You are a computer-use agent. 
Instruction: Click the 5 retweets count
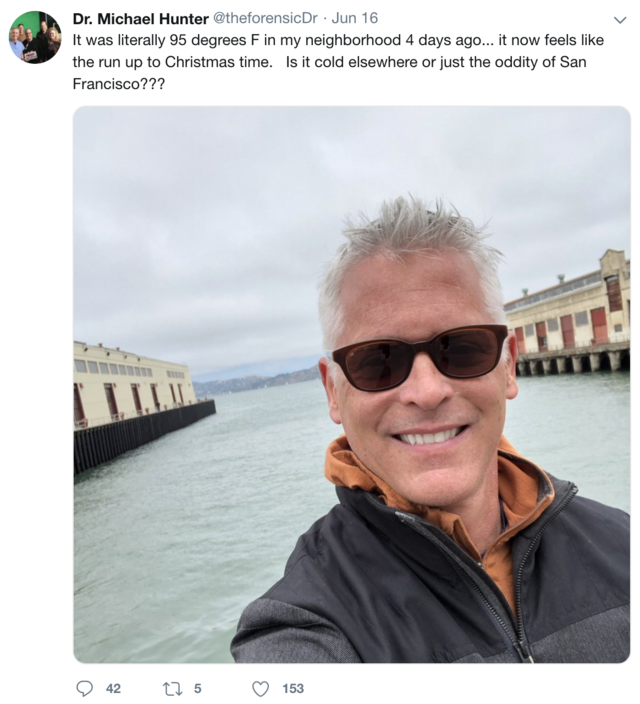pyautogui.click(x=198, y=688)
